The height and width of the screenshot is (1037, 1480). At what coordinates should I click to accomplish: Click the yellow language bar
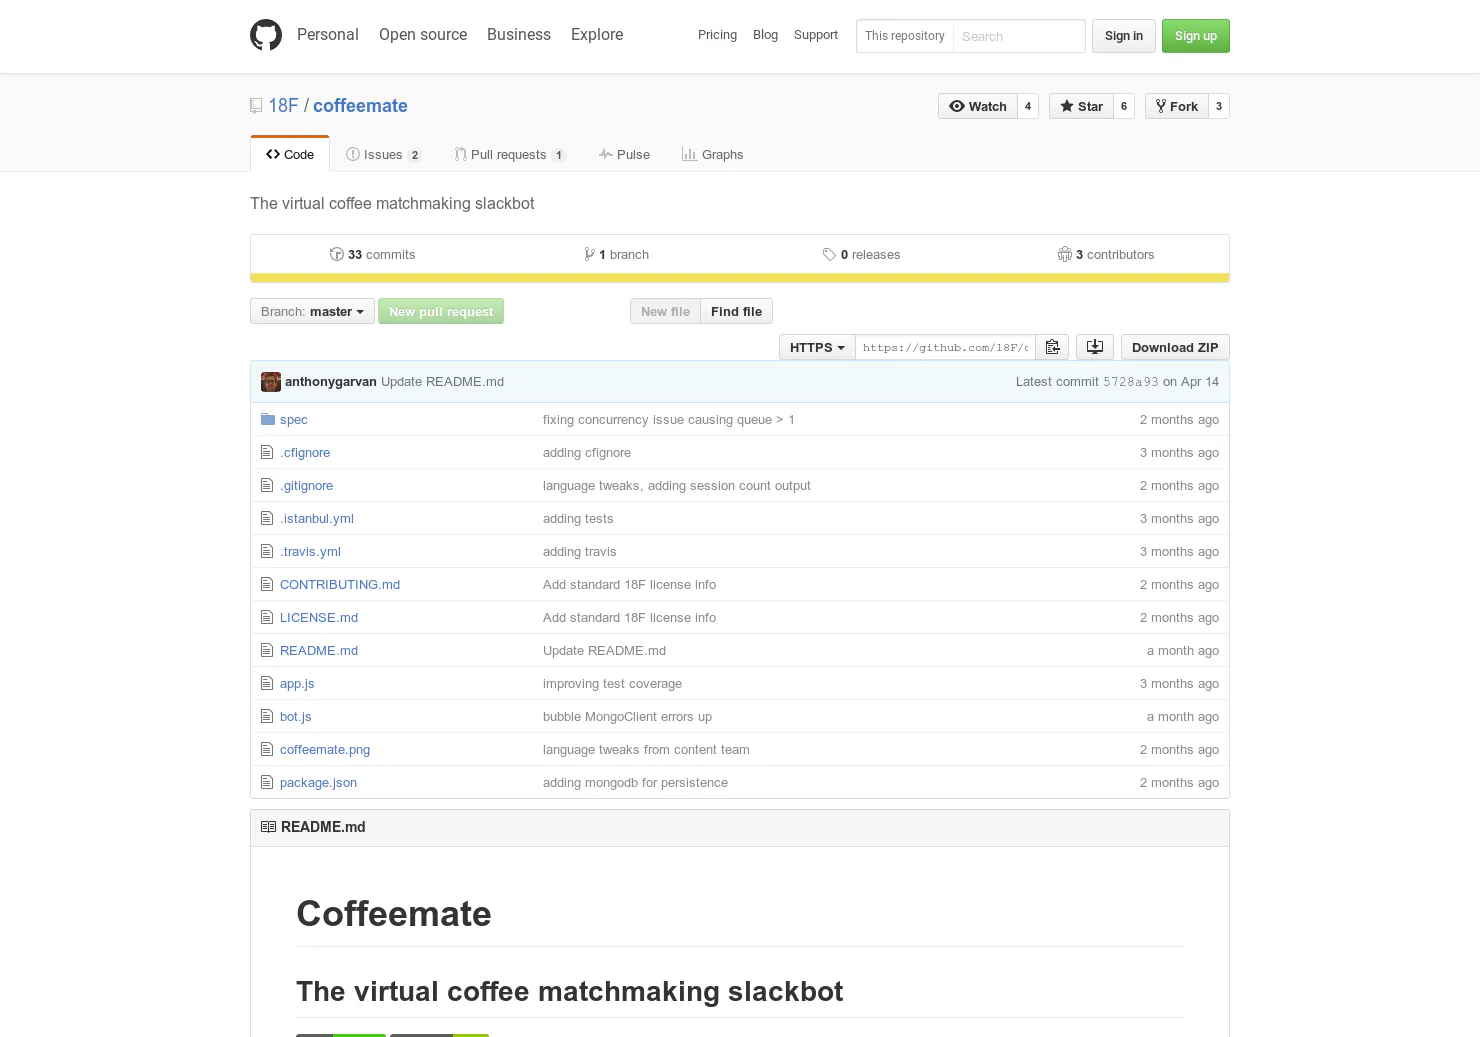click(740, 278)
